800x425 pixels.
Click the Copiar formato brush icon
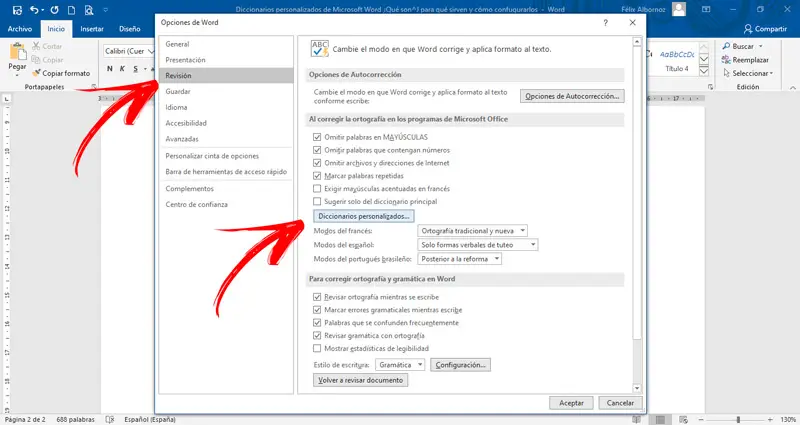tap(36, 73)
